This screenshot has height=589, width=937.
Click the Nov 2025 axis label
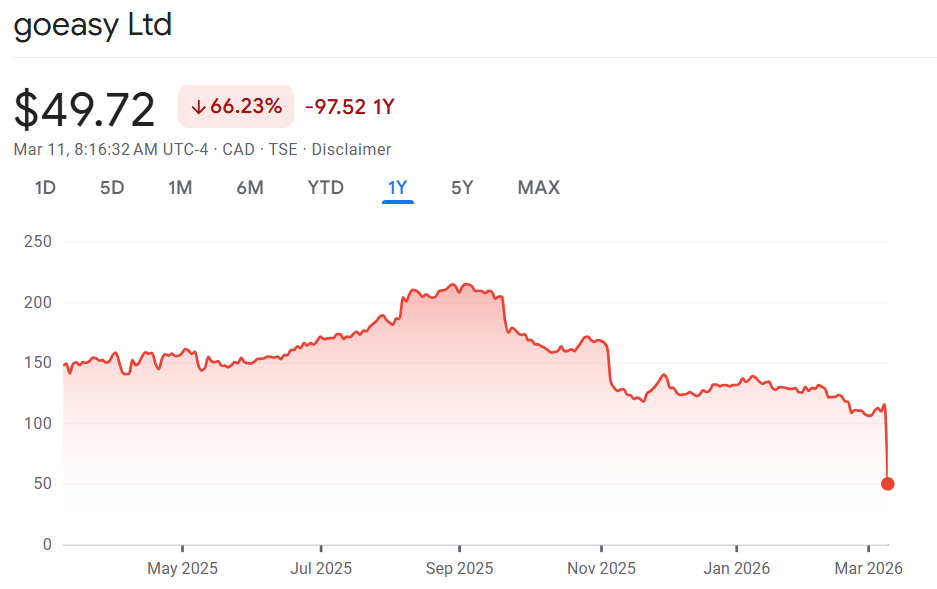tap(601, 568)
